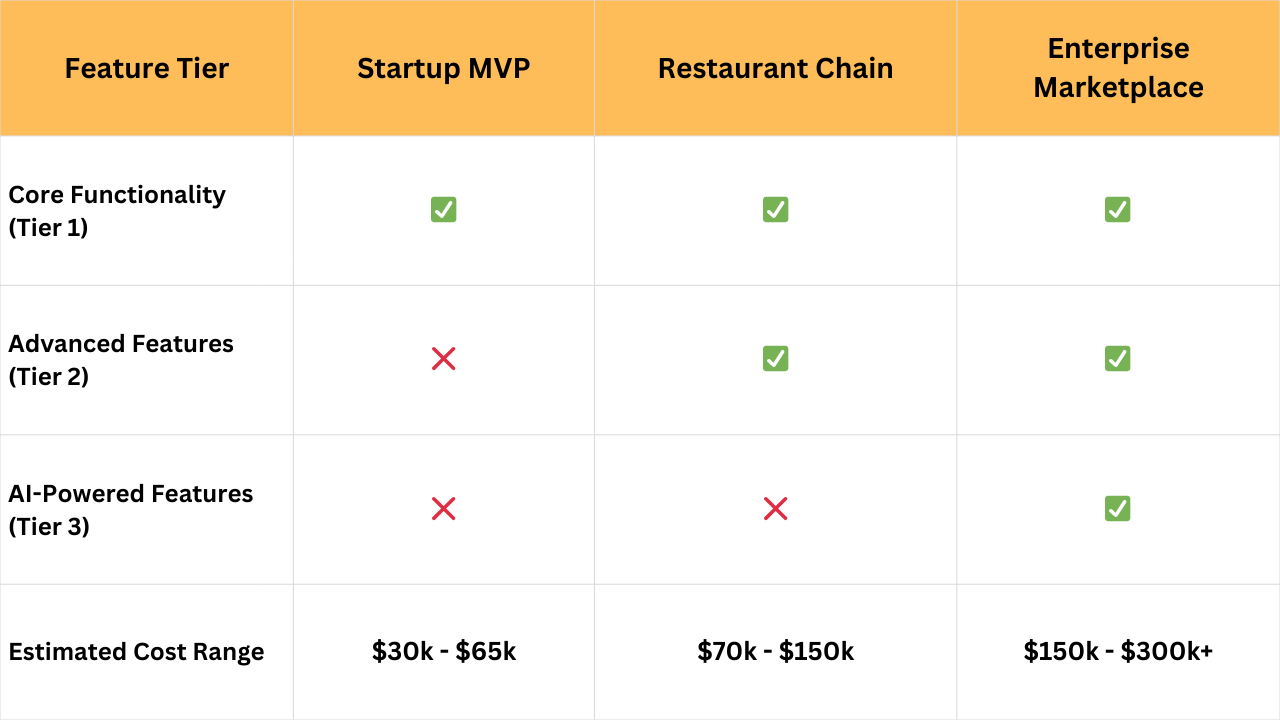Click the Core Functionality (Tier 1) row label
Viewport: 1280px width, 720px height.
(x=117, y=210)
